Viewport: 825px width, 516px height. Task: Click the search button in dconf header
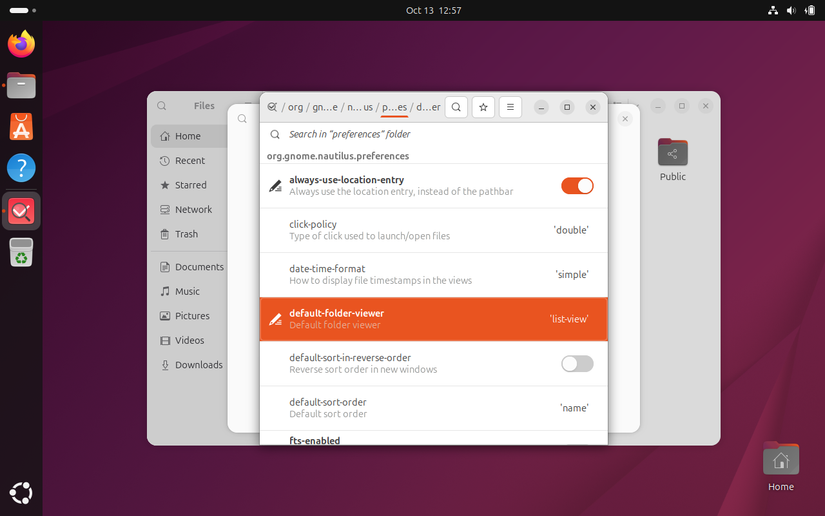point(456,107)
